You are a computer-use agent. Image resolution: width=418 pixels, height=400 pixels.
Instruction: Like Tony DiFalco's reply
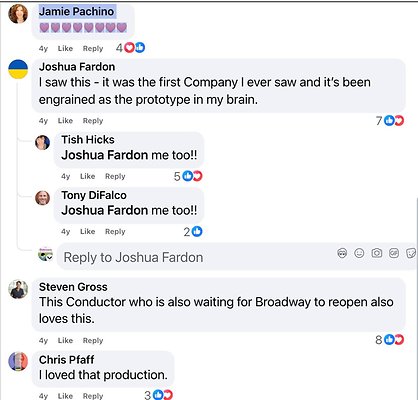click(88, 231)
